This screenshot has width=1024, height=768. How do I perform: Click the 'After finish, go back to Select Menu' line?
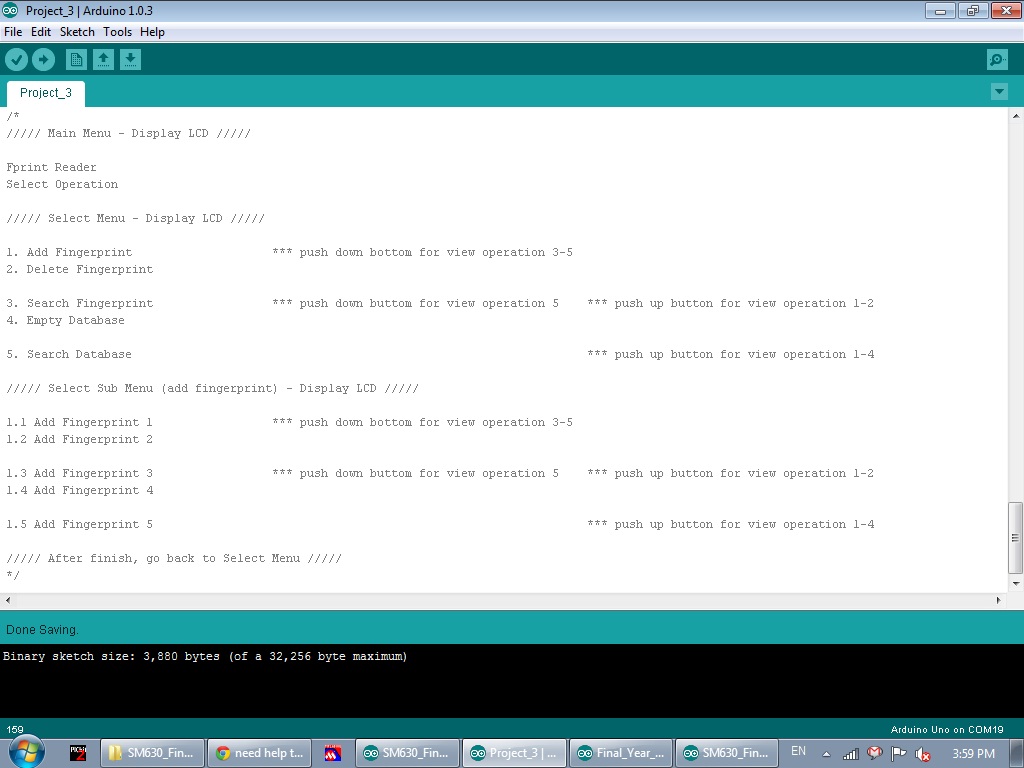174,558
